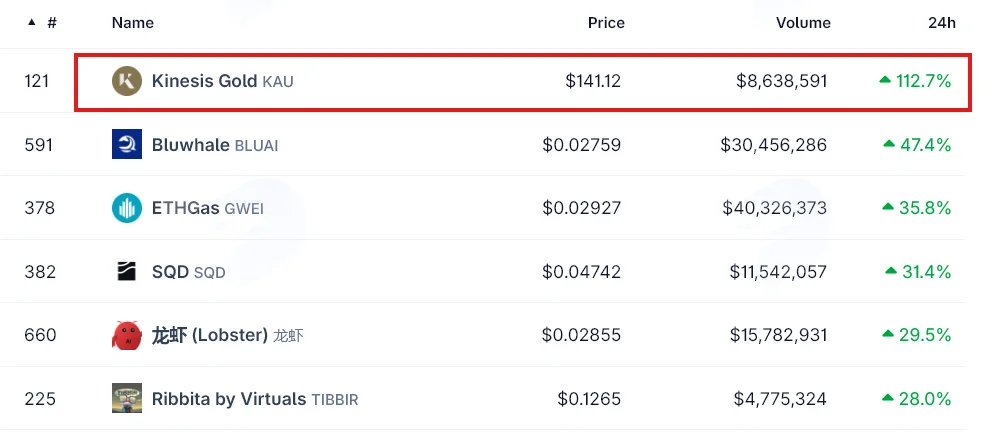Open the SQD coin name link

coord(188,272)
